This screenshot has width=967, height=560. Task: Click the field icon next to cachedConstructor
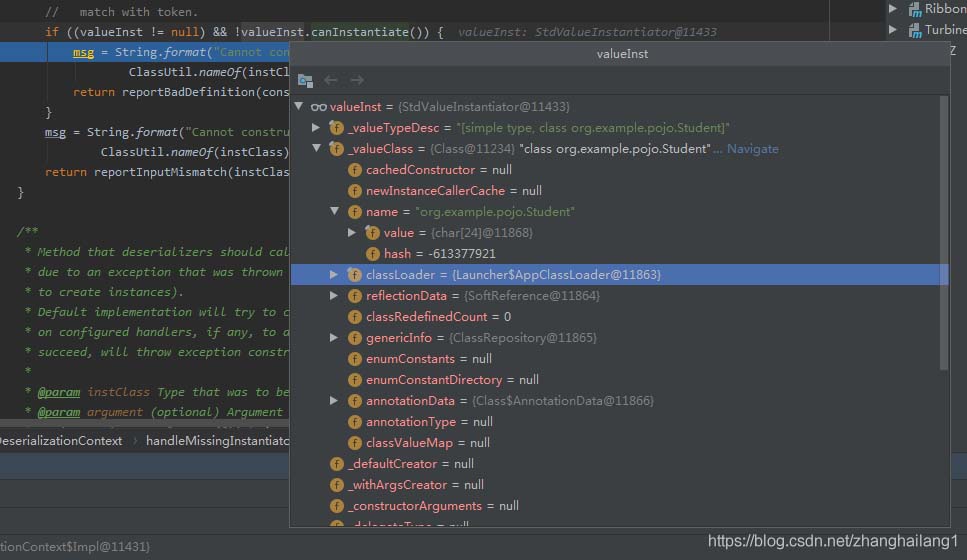pos(354,170)
